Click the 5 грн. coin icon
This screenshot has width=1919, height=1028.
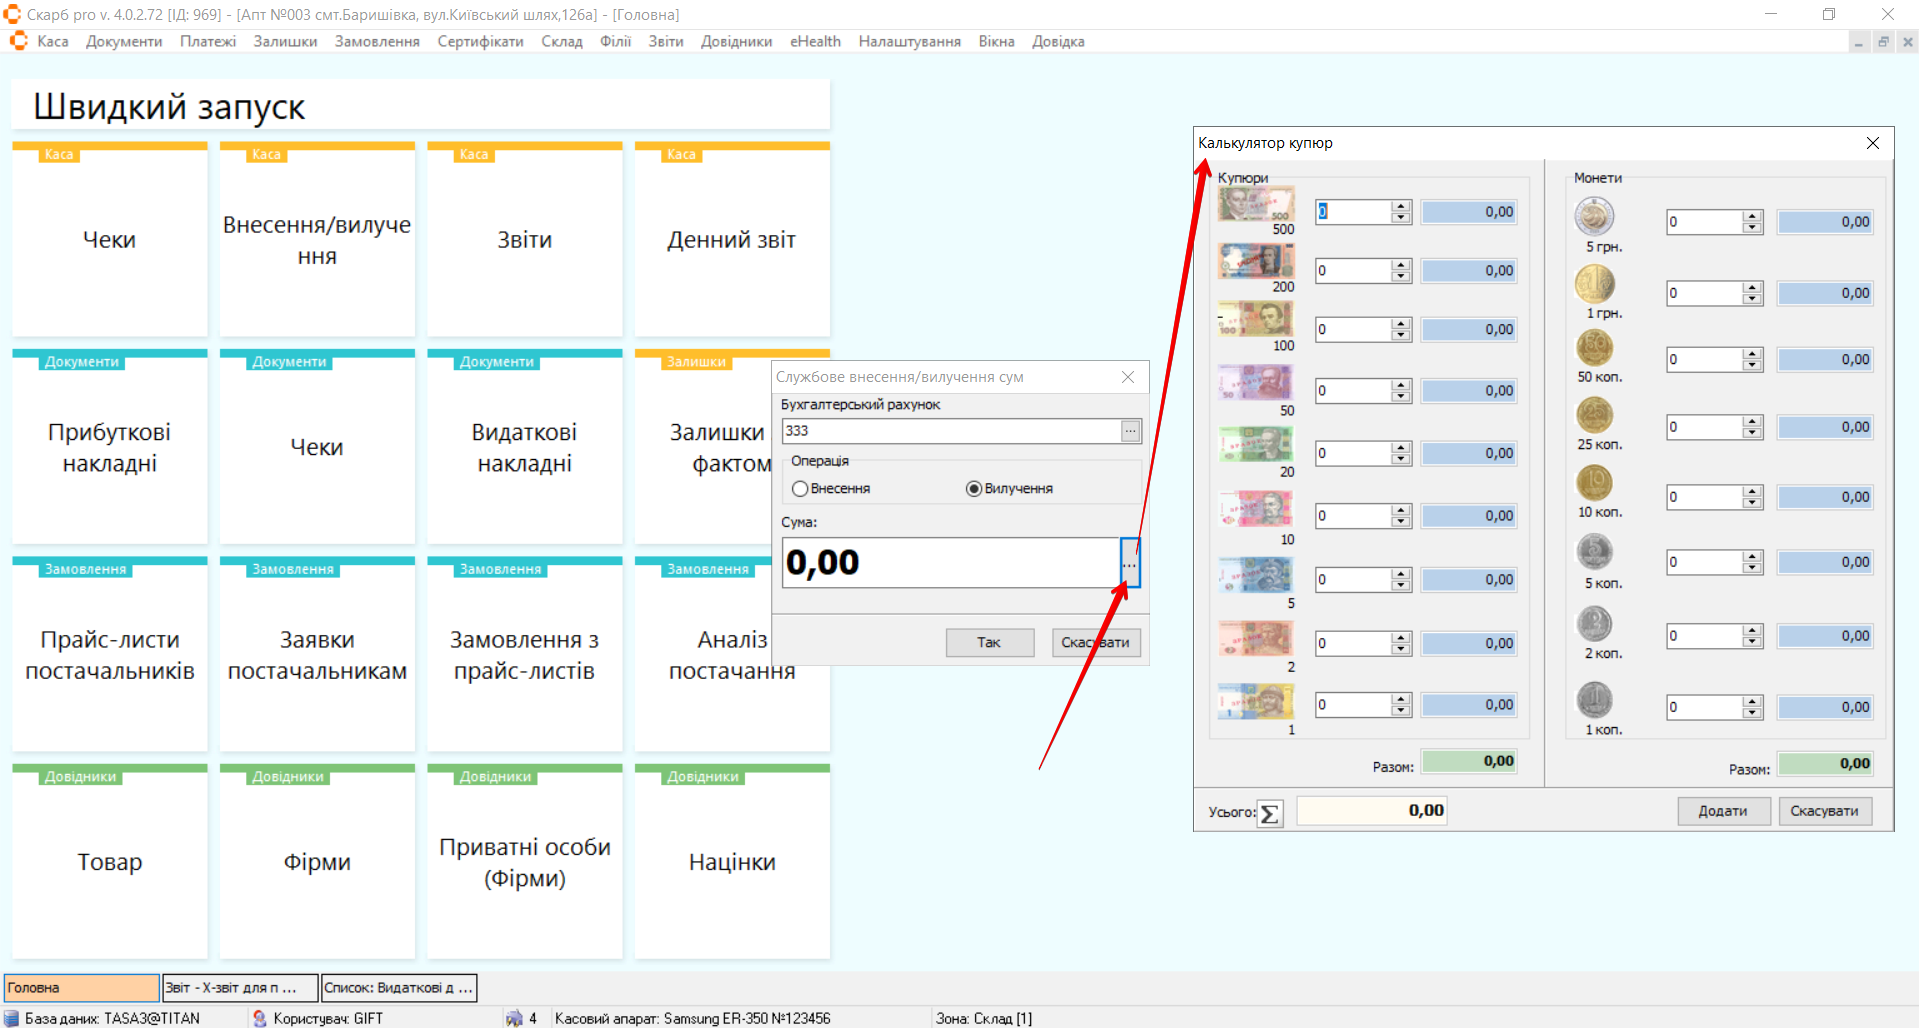pos(1594,217)
